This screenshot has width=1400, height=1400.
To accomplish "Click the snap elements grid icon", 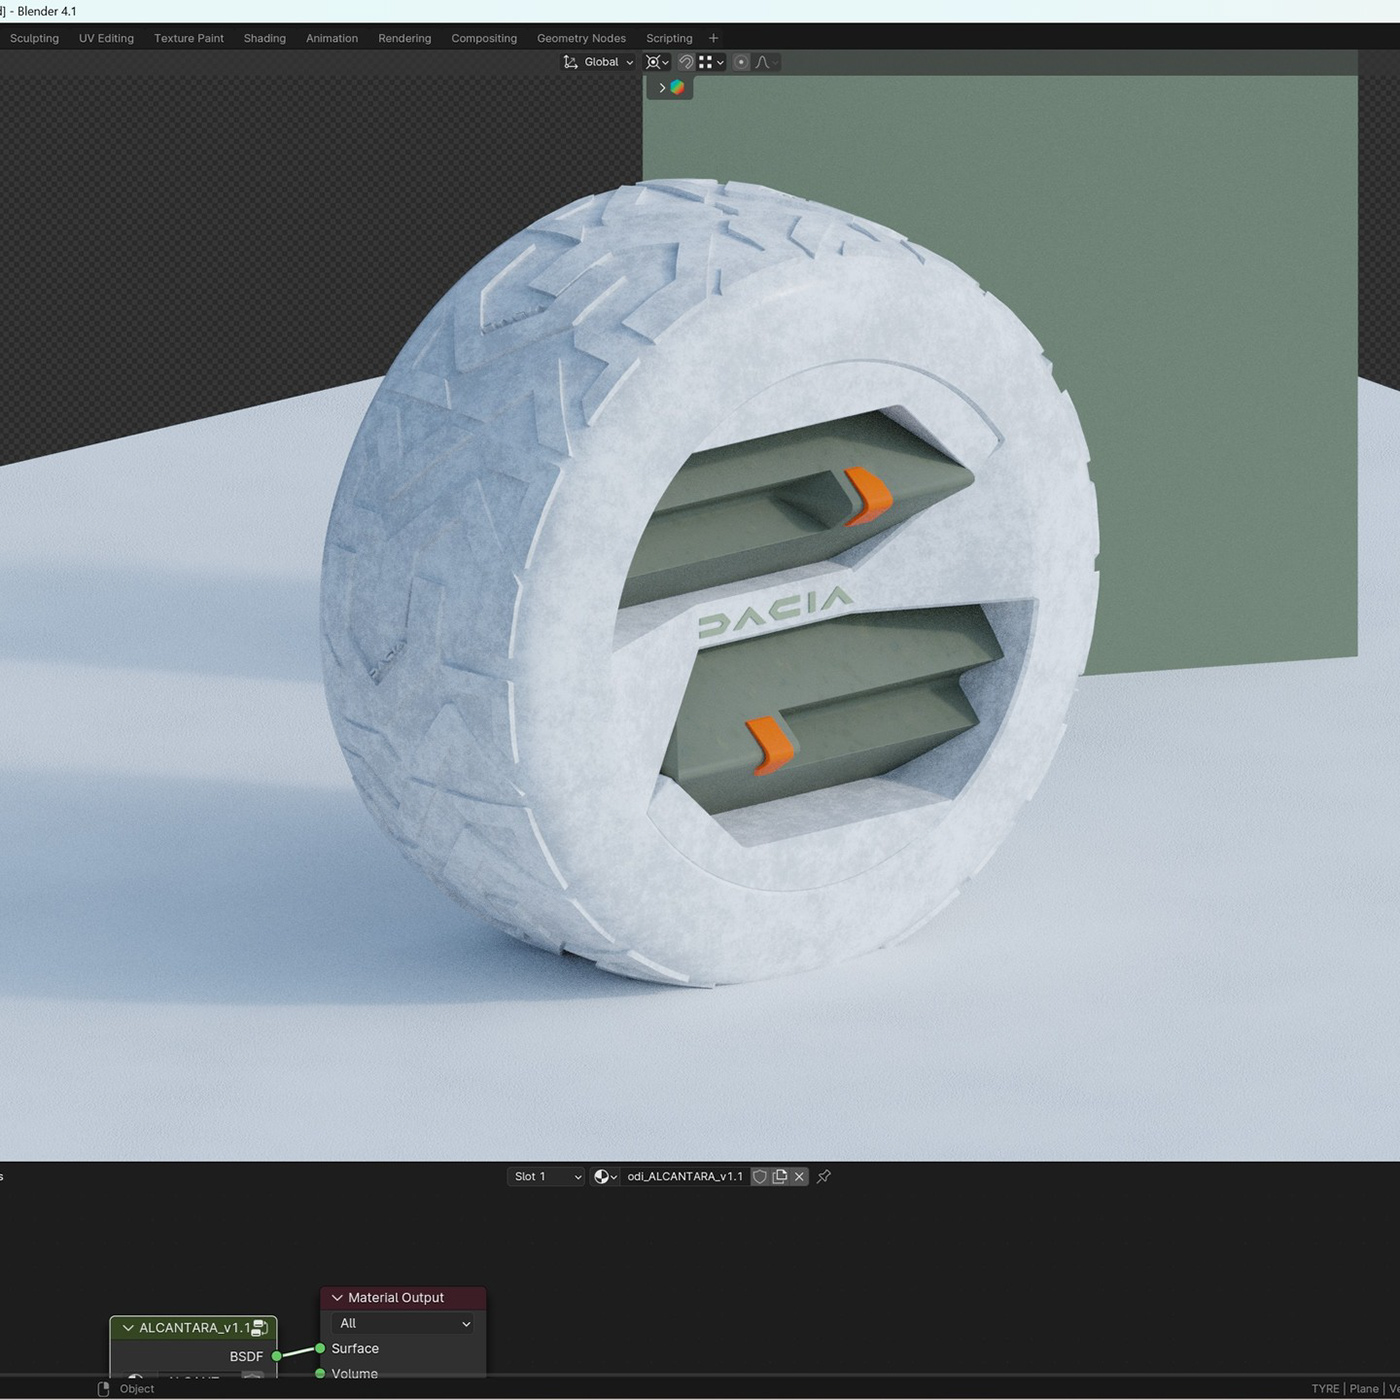I will click(706, 62).
